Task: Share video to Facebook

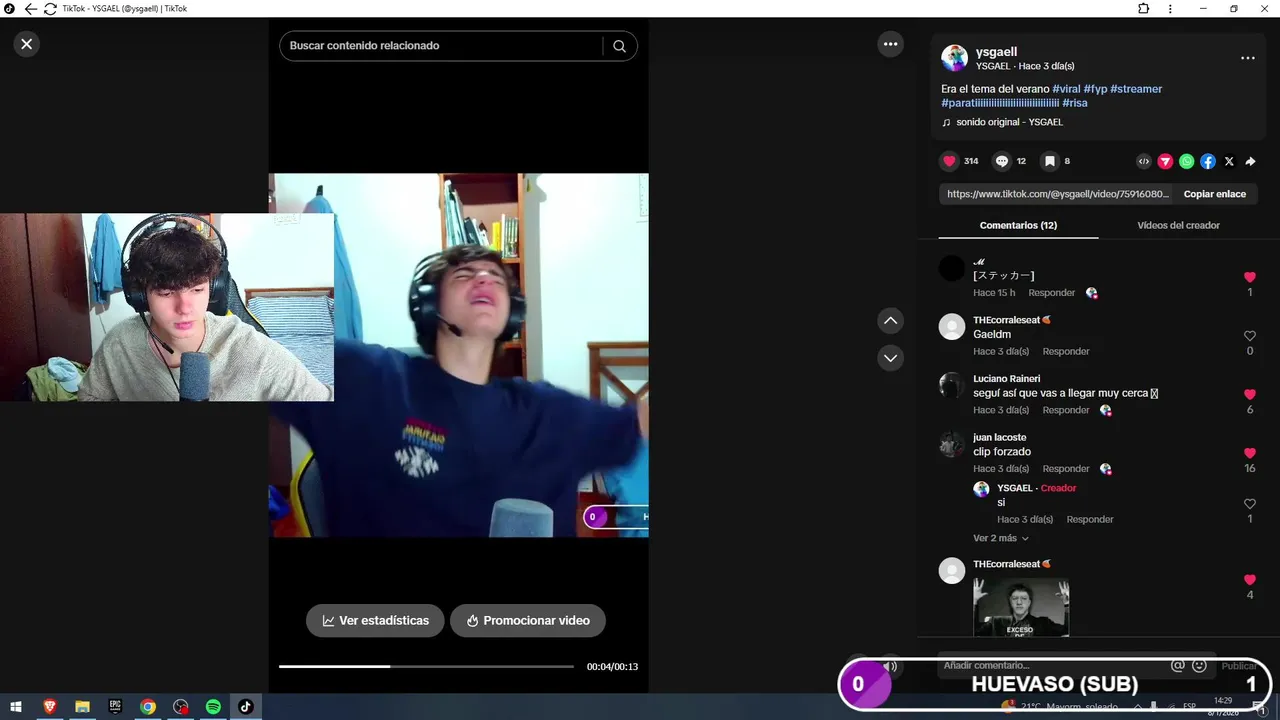Action: (x=1208, y=161)
